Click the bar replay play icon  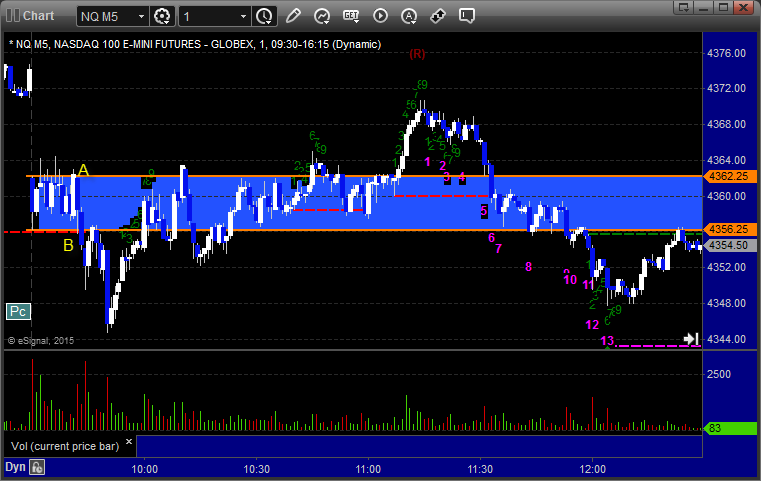coord(380,16)
